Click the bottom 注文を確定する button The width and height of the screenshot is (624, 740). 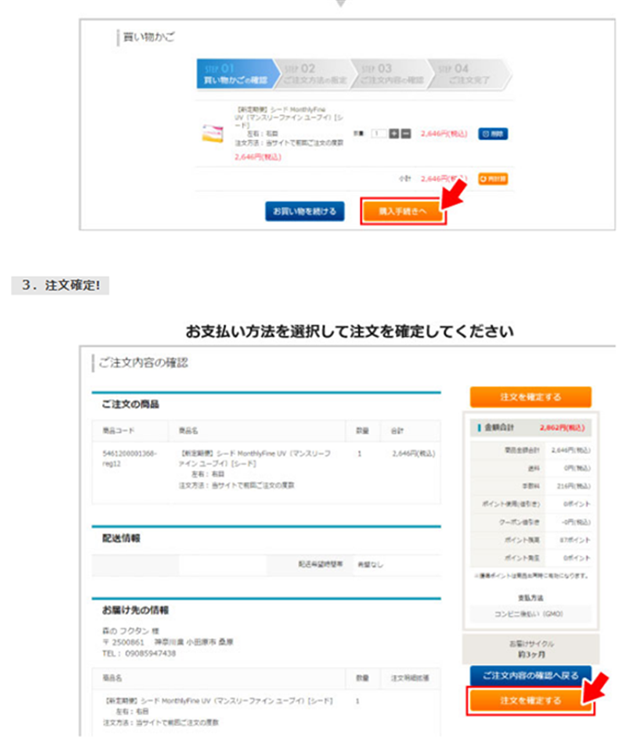[x=531, y=701]
